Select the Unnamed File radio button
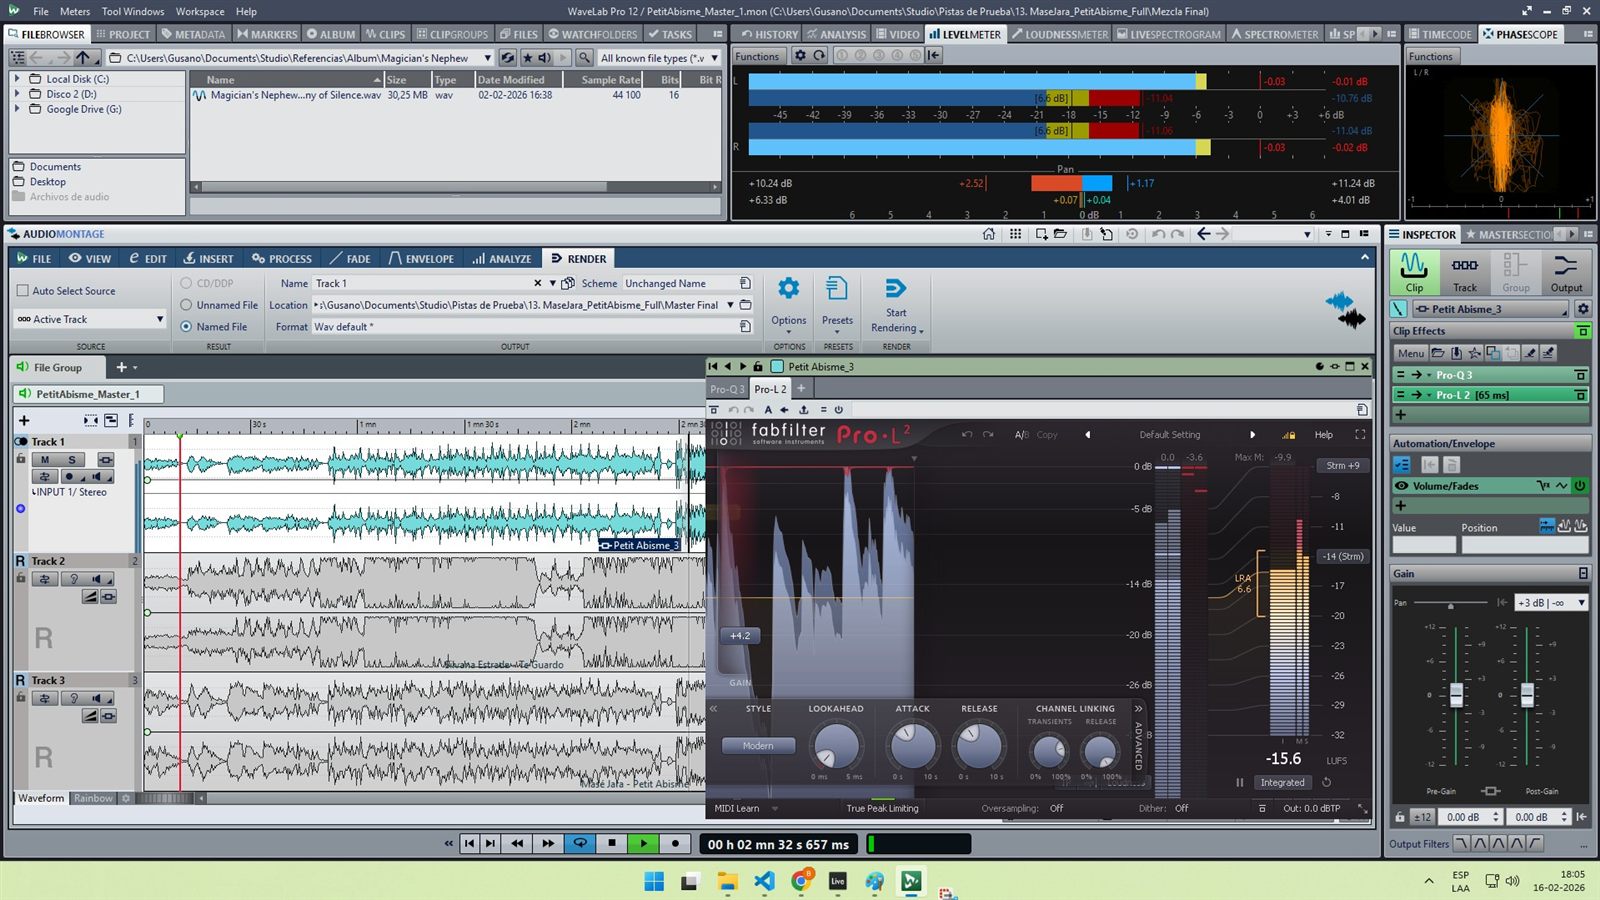 point(186,304)
